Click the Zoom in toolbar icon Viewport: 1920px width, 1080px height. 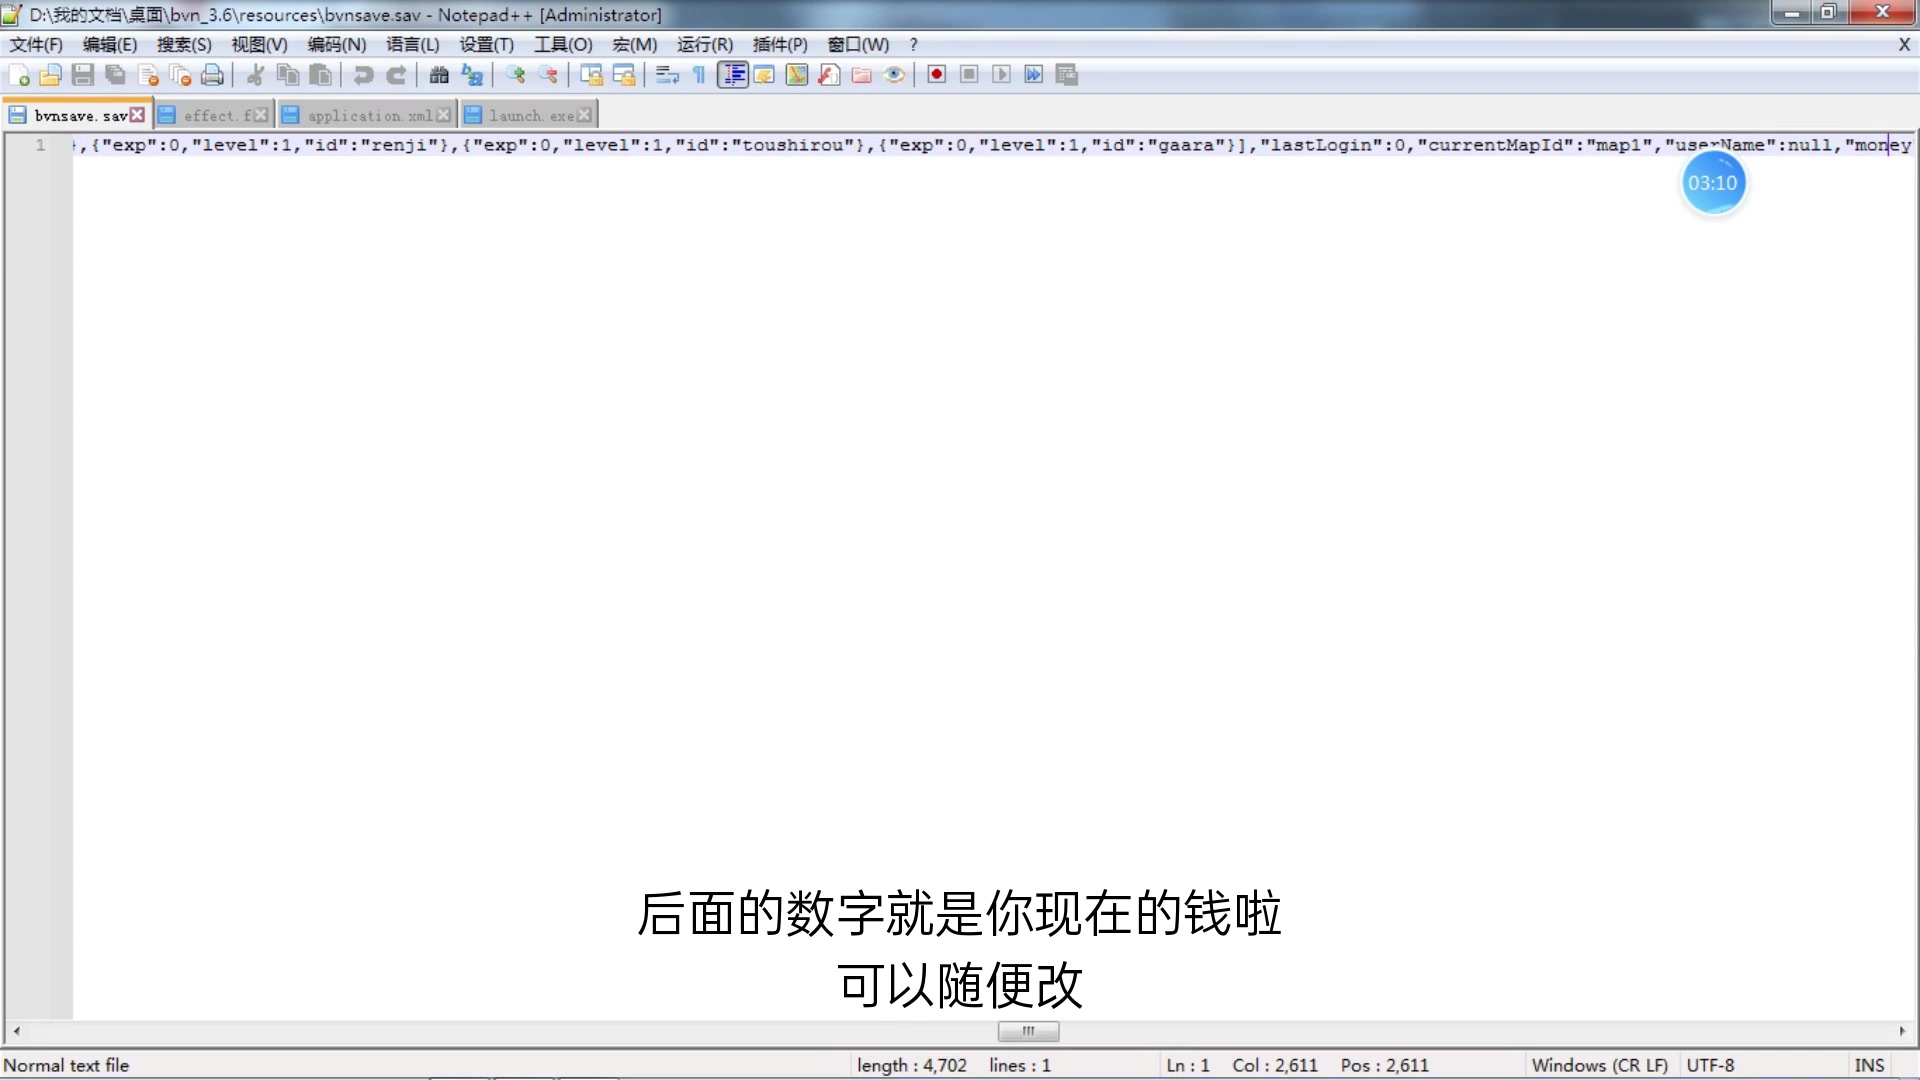515,75
